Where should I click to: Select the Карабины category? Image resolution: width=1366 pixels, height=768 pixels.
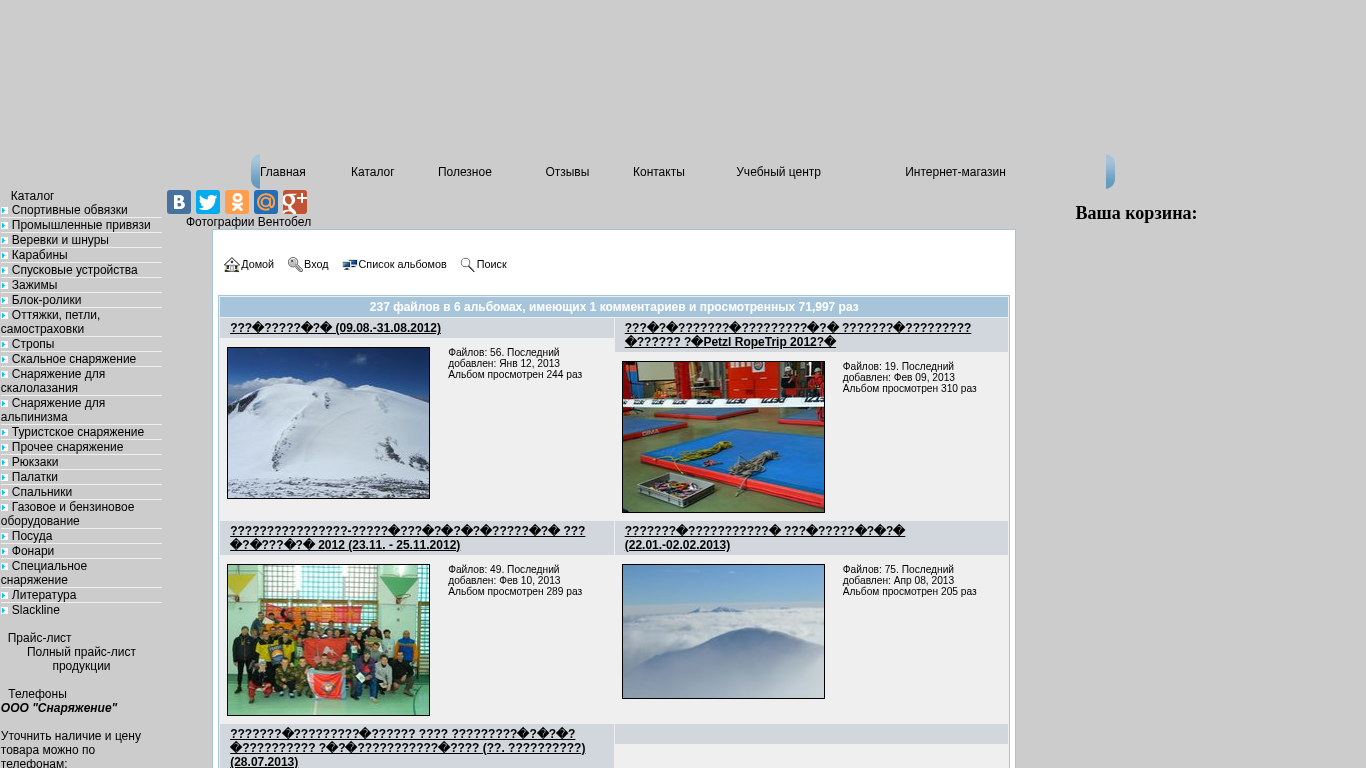click(40, 255)
